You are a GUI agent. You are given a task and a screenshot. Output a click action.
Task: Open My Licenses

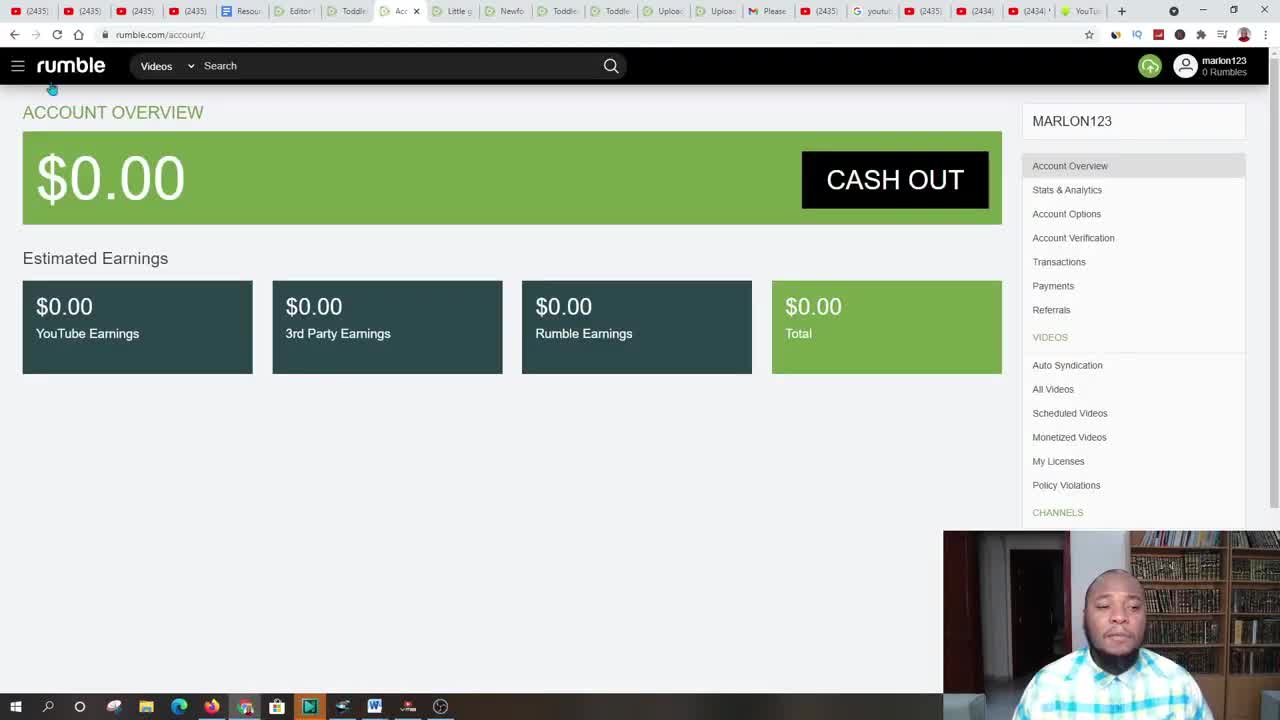click(x=1058, y=461)
